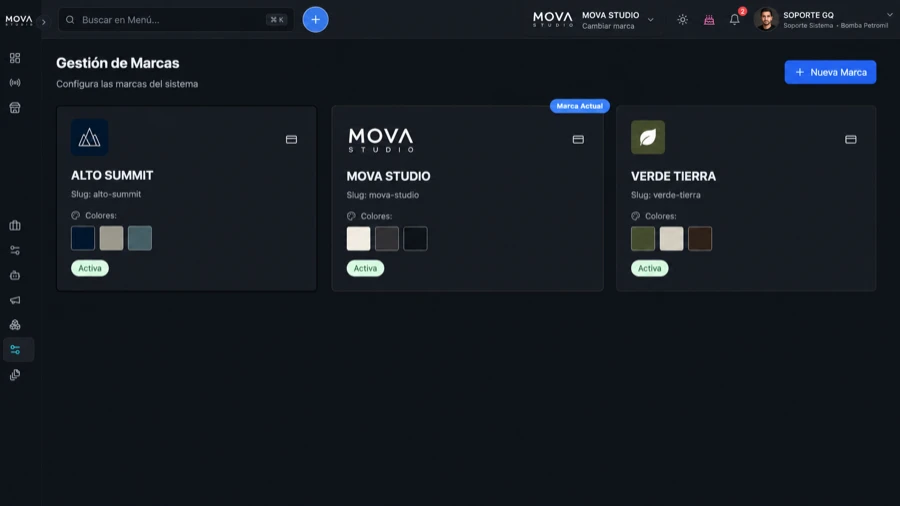Open the store icon in sidebar
900x506 pixels.
(15, 107)
